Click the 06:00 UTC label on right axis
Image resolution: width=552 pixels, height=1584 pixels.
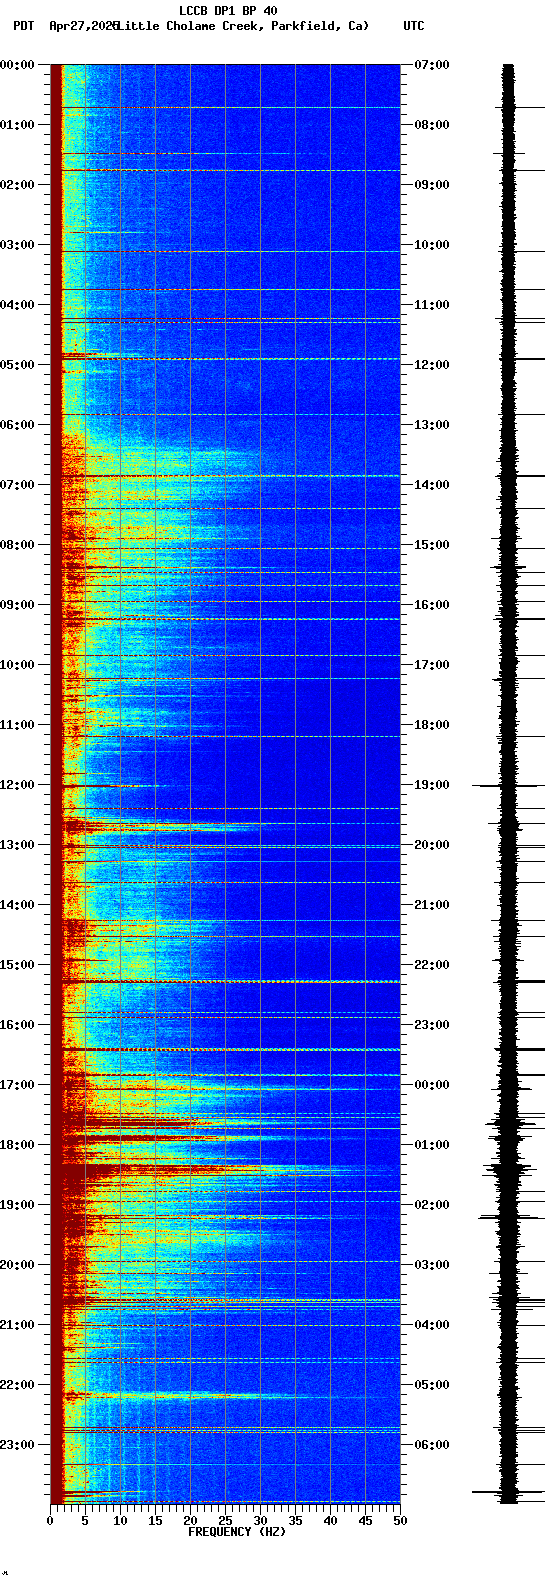point(432,1445)
